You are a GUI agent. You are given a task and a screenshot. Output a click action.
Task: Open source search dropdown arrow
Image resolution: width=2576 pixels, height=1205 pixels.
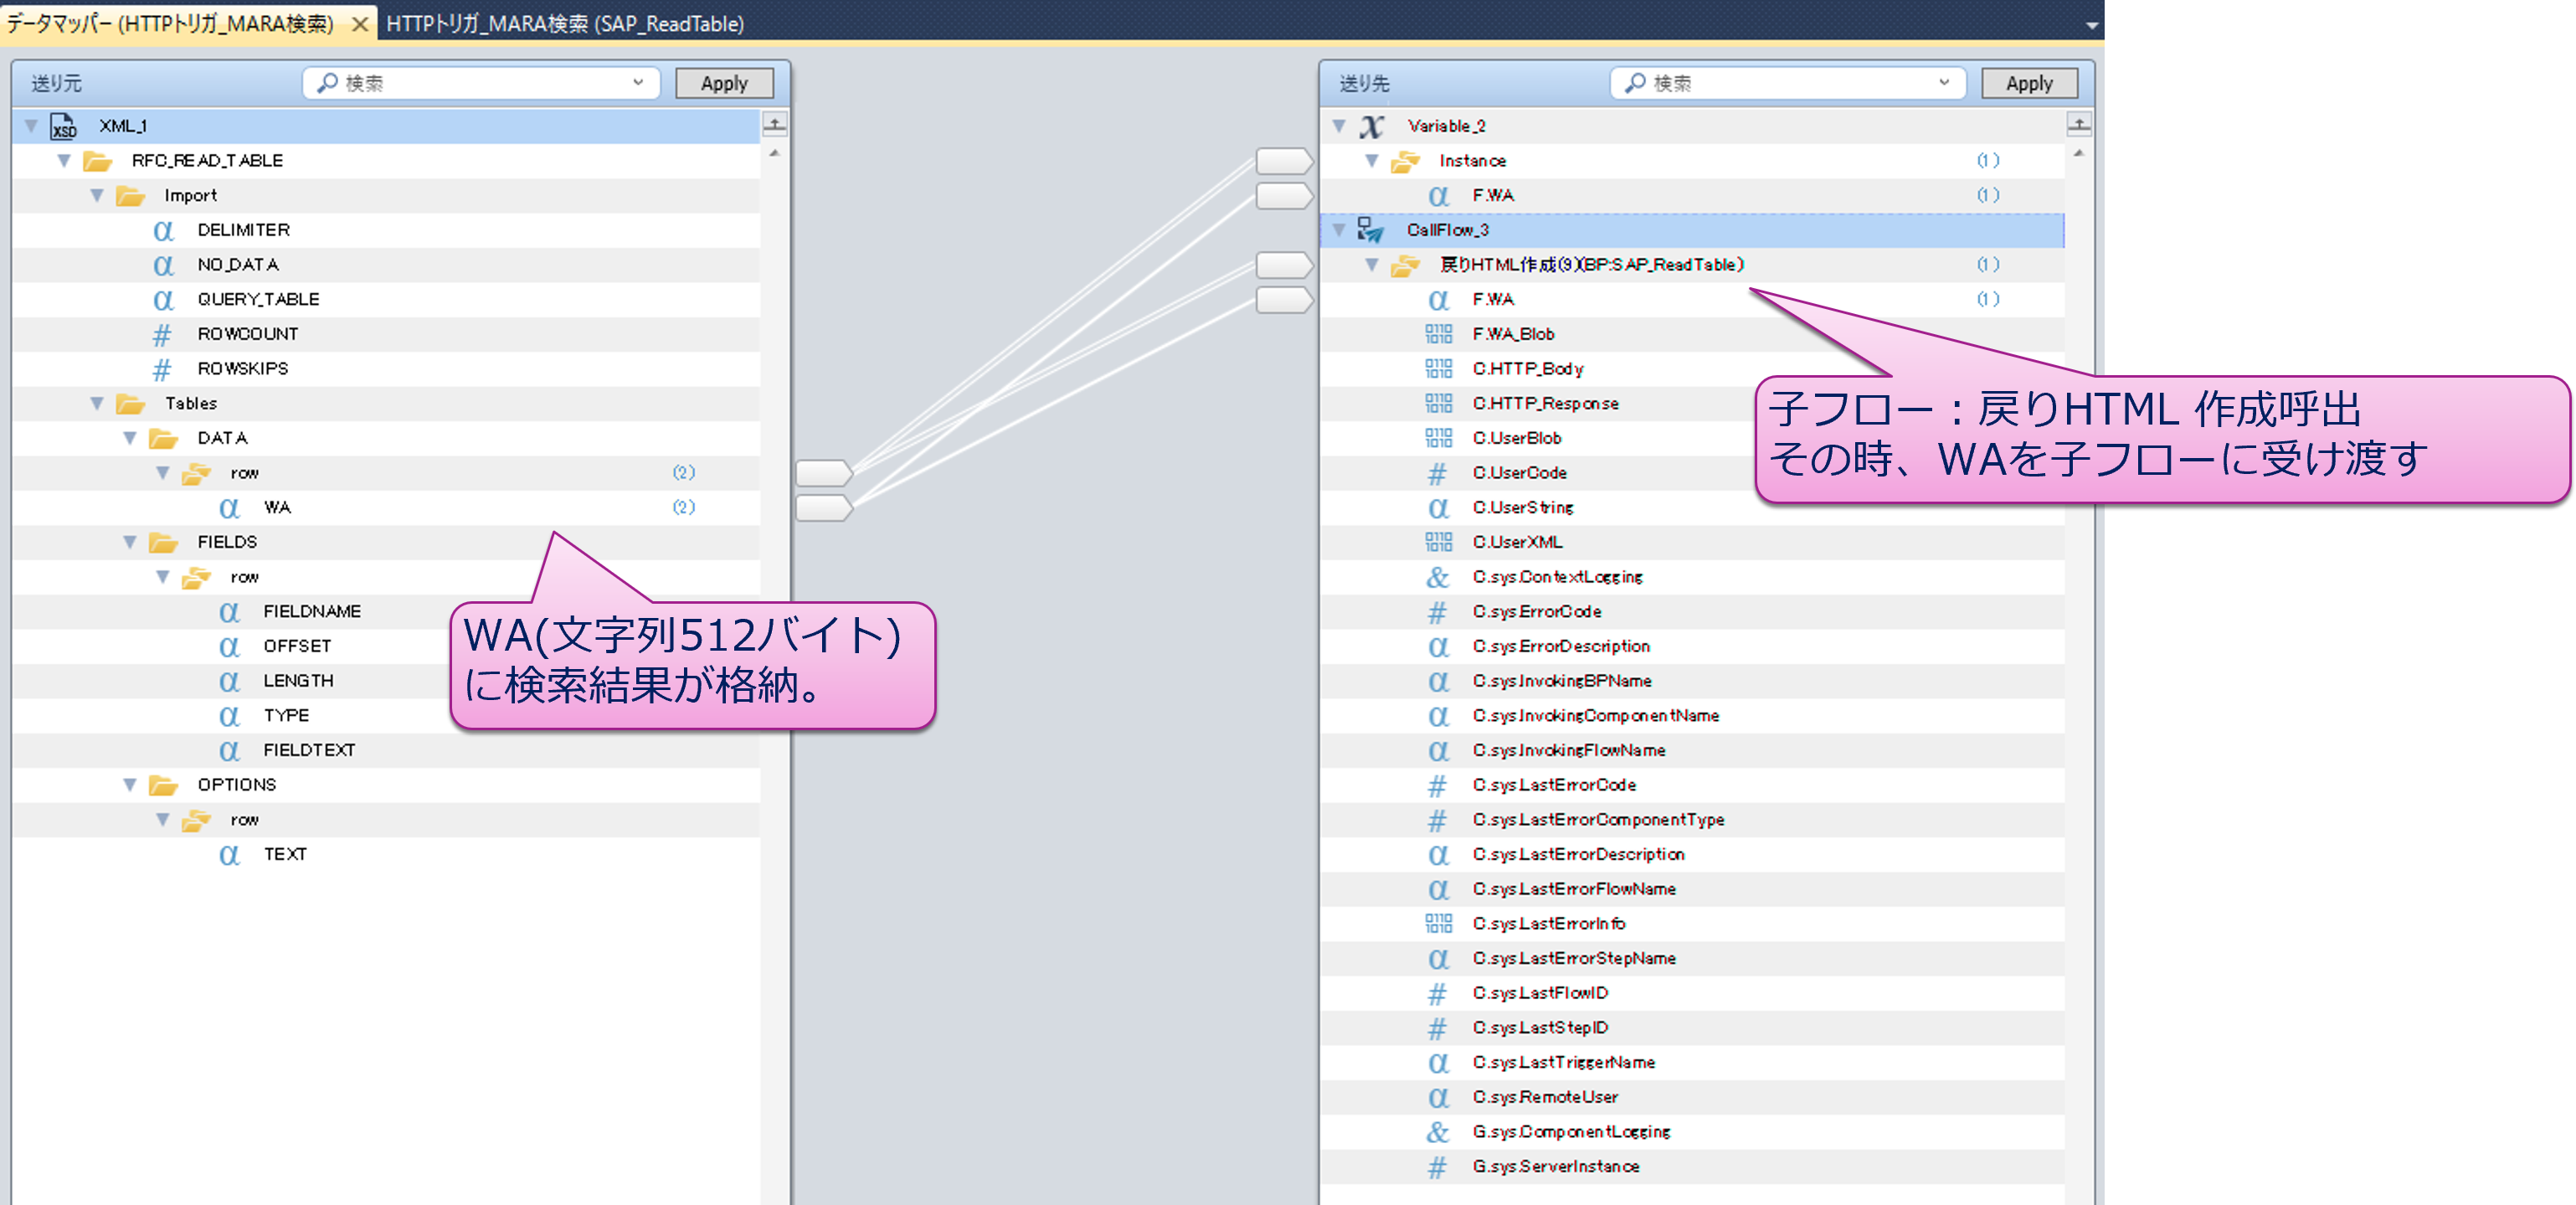coord(638,83)
